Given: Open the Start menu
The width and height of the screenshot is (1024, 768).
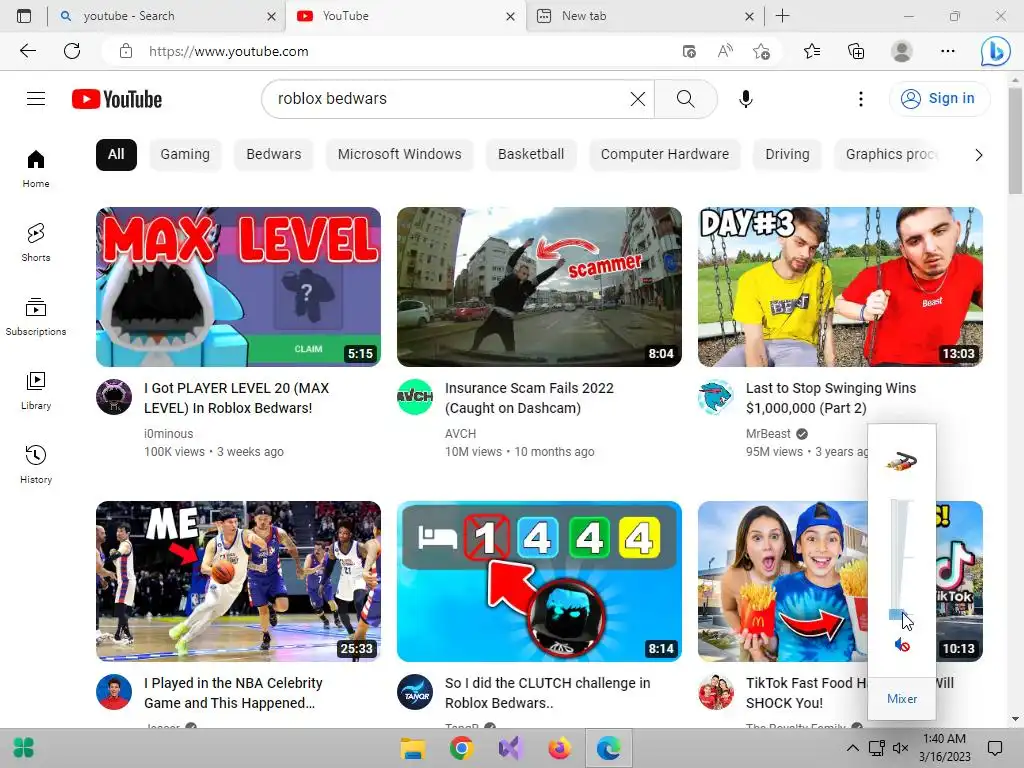Looking at the screenshot, I should 24,748.
